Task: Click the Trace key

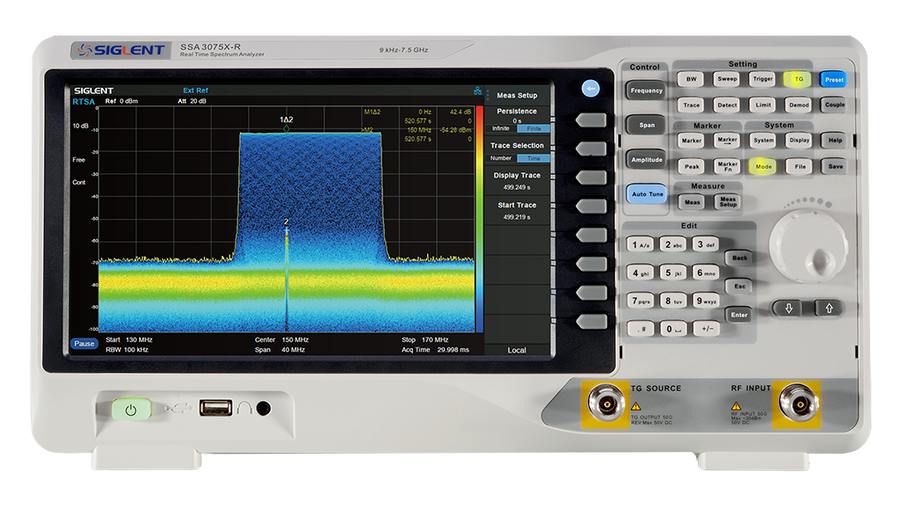Action: pos(691,105)
